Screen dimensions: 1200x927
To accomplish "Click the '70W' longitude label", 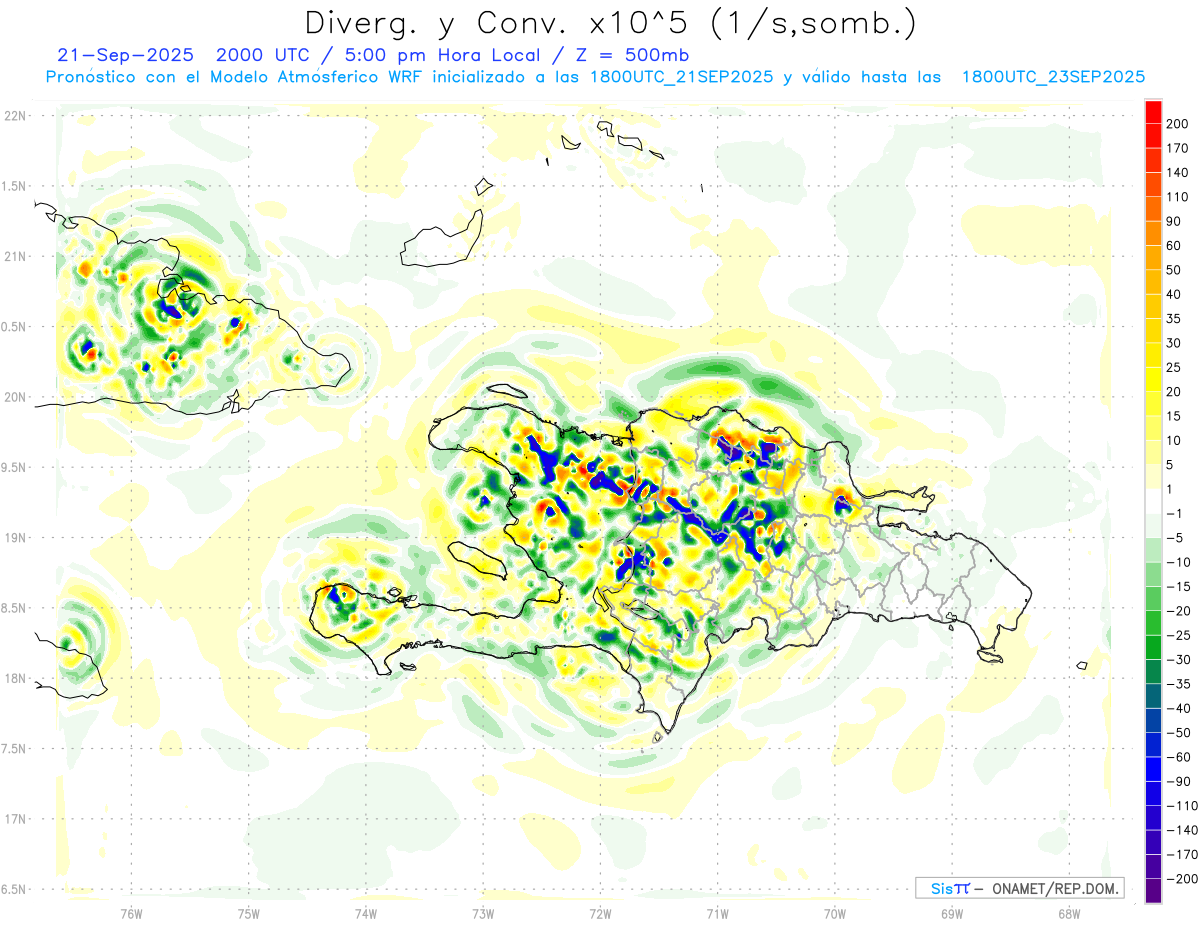I will tap(834, 913).
